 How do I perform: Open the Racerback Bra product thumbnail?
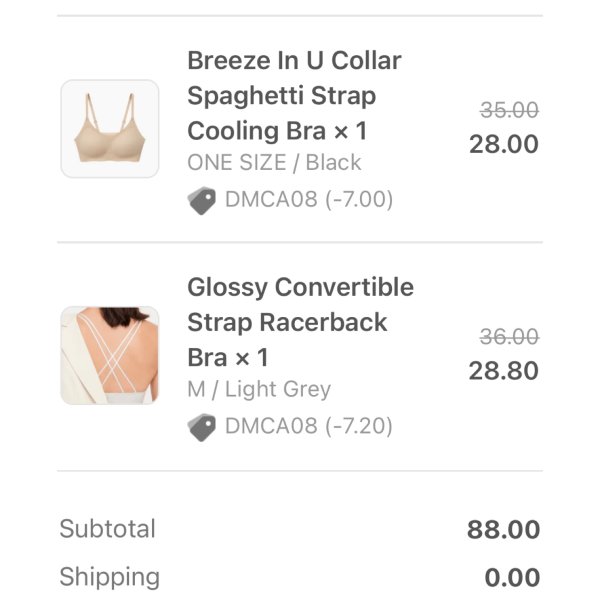point(110,356)
